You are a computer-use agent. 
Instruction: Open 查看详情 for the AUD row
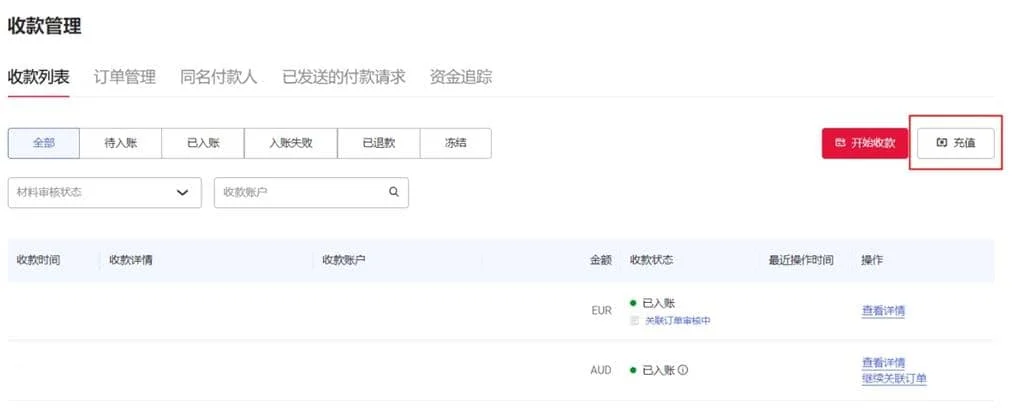[884, 363]
